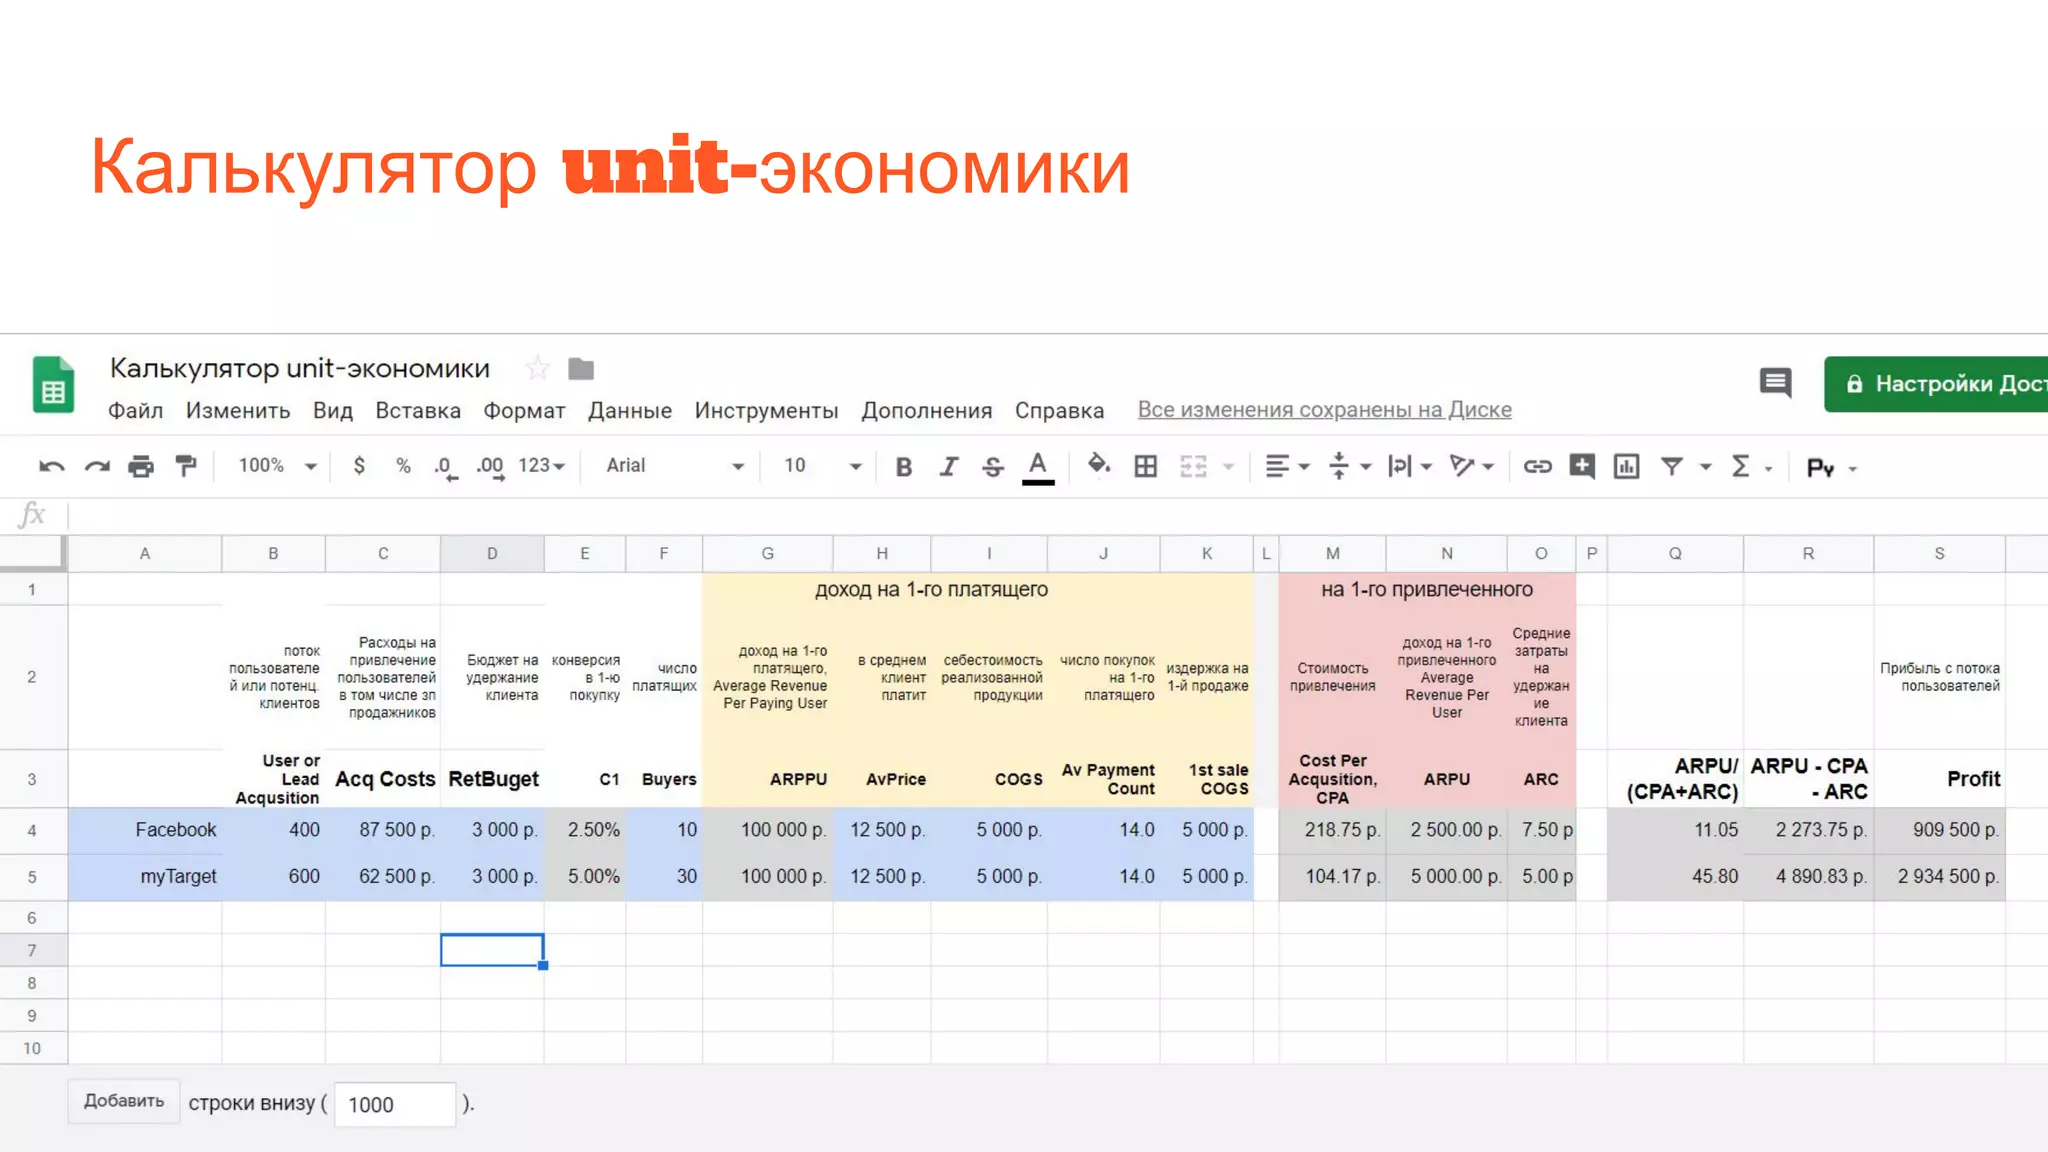Click the move to folder icon
Image resolution: width=2048 pixels, height=1152 pixels.
[x=581, y=369]
